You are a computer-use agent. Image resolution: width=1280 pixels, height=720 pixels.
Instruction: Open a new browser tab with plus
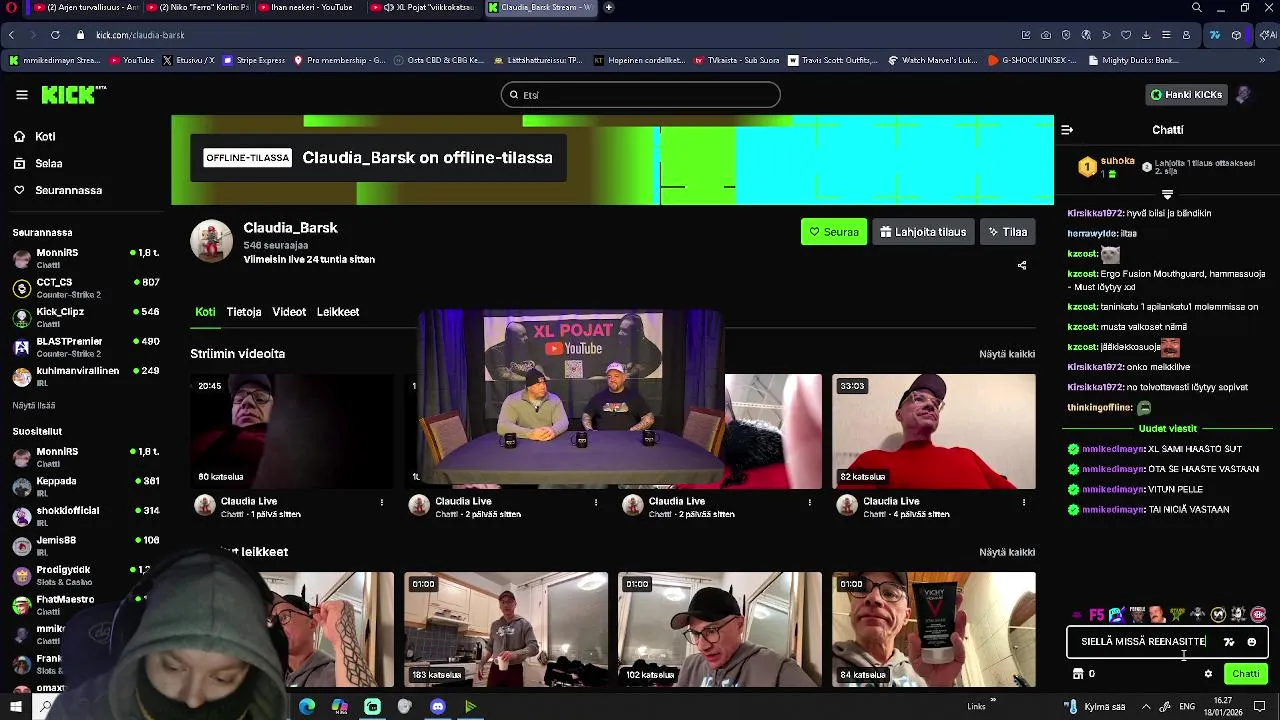[x=608, y=7]
